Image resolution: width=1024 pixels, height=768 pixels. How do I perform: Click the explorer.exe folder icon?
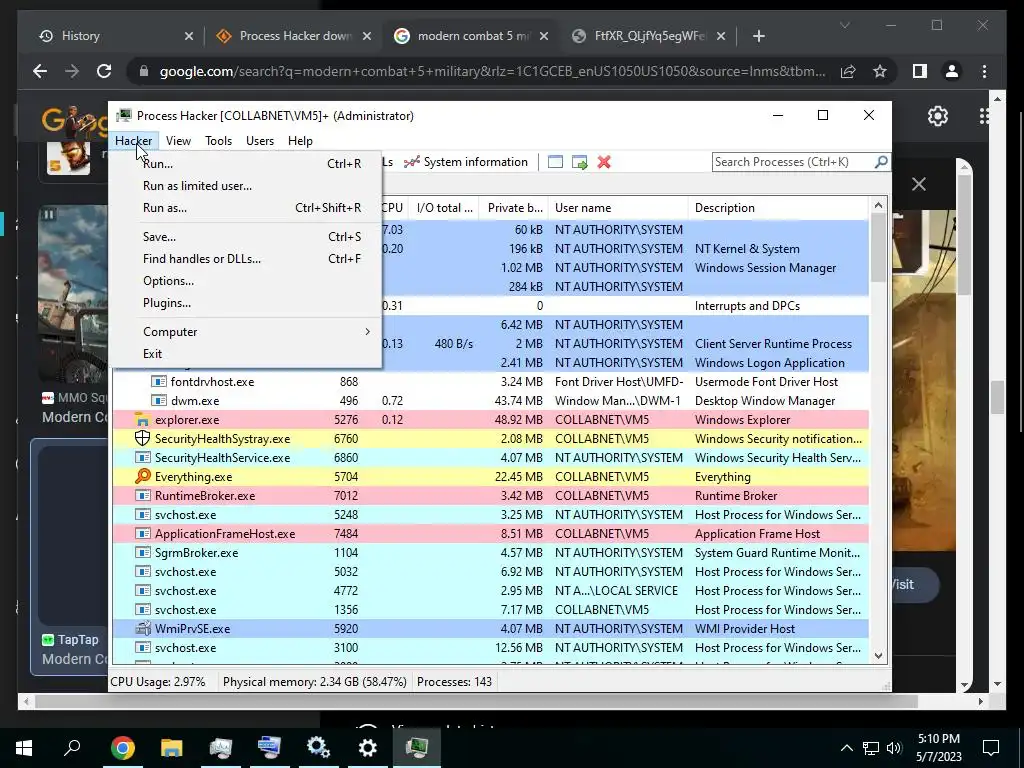(142, 419)
